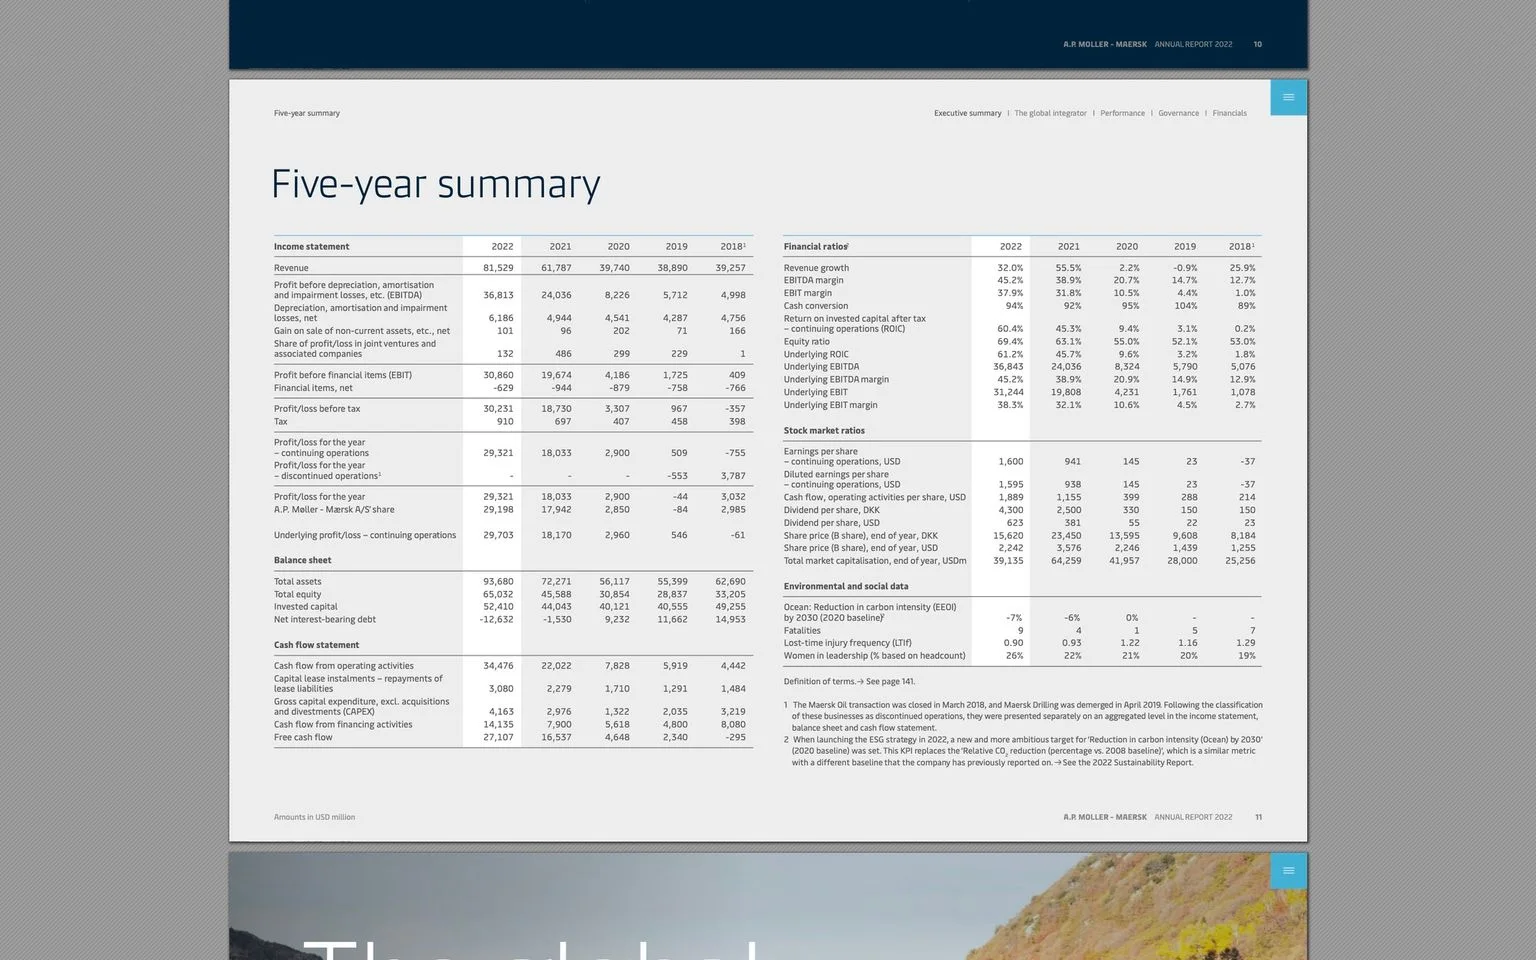Click the 'Amounts in USD million' footnote

[314, 817]
